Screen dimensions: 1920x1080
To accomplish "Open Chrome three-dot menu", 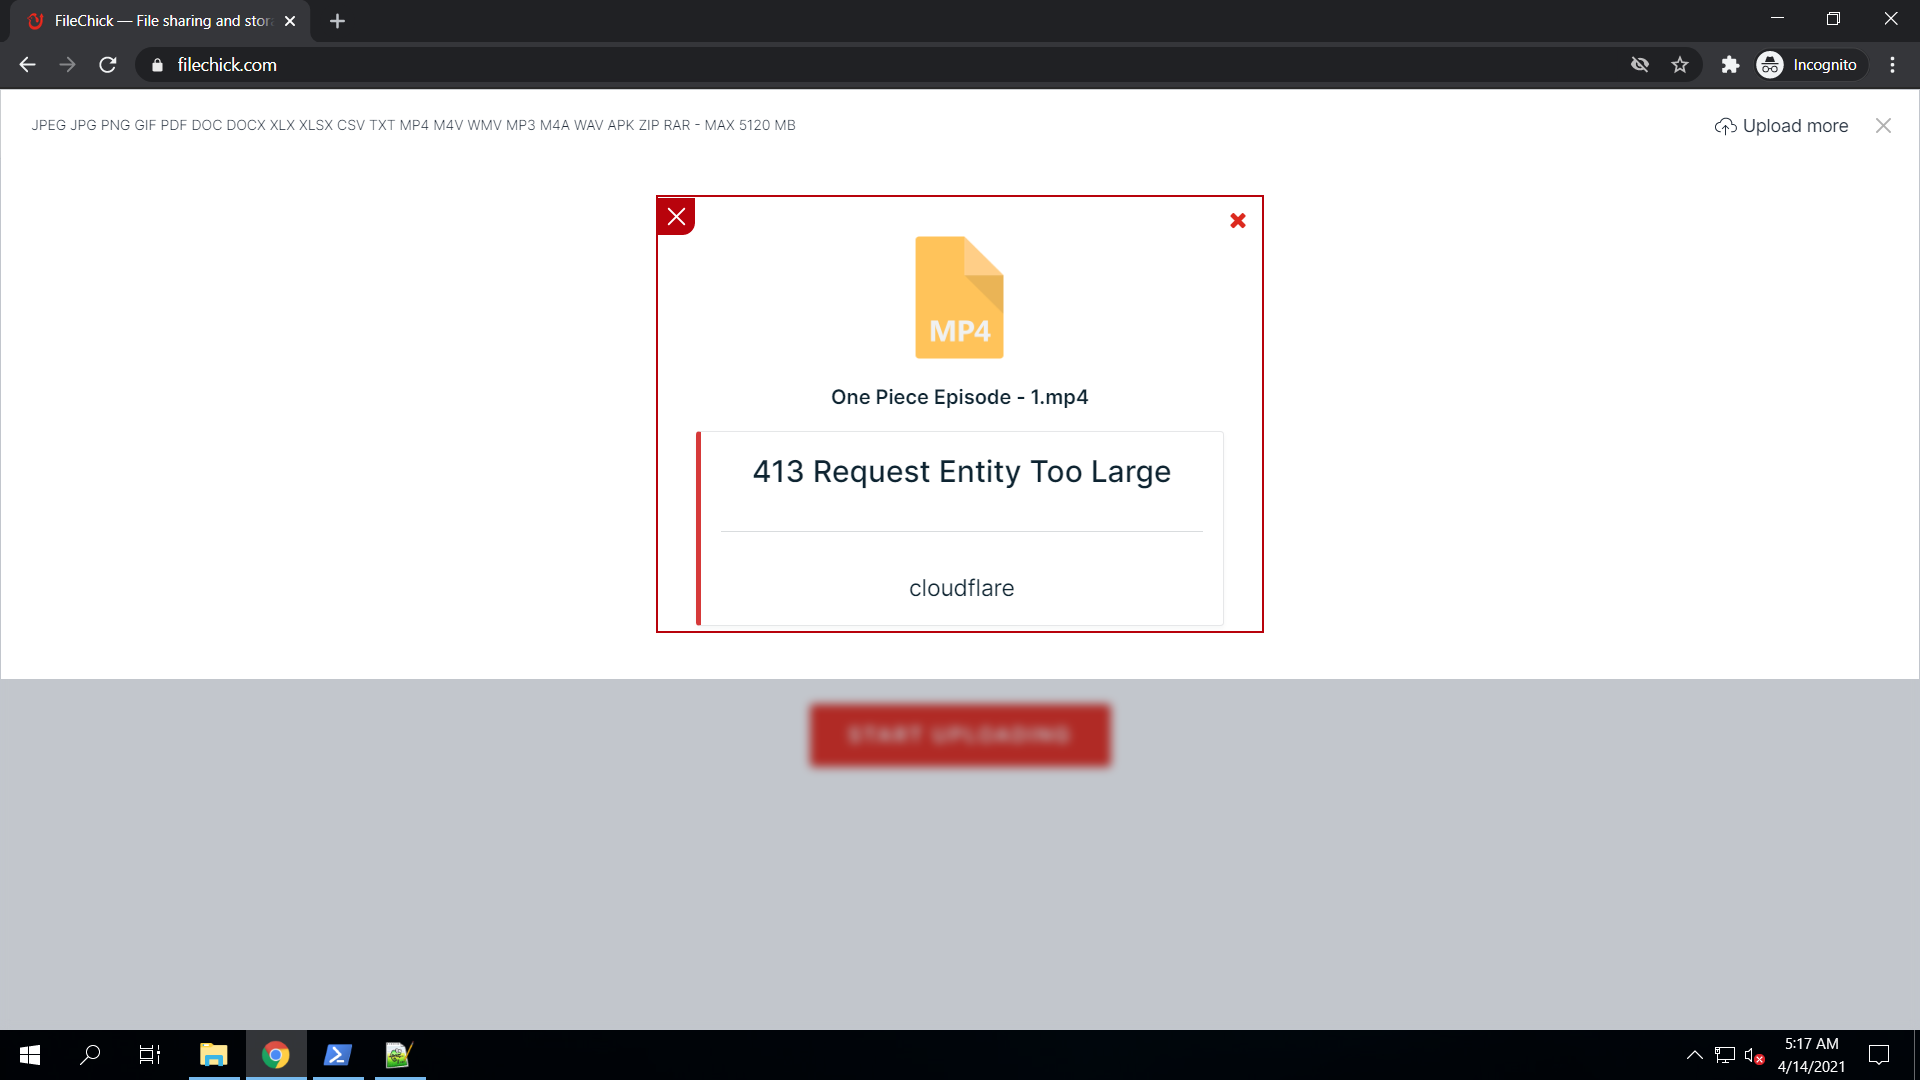I will (x=1892, y=65).
